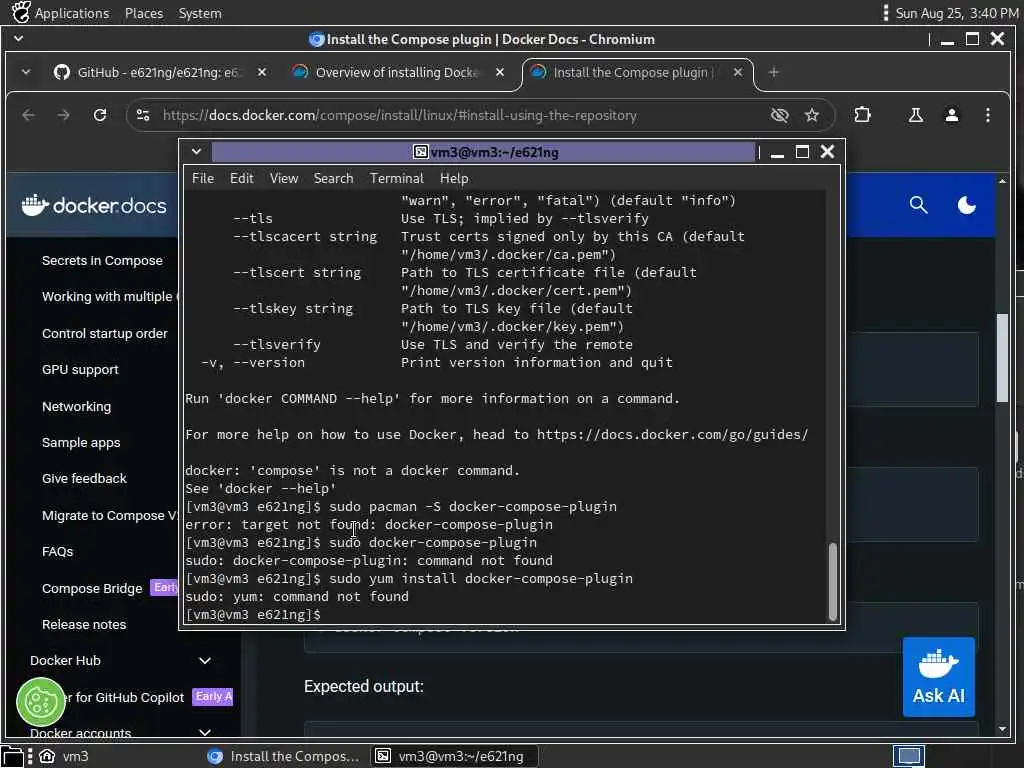Open Secrets in Compose sidebar link

coord(103,261)
